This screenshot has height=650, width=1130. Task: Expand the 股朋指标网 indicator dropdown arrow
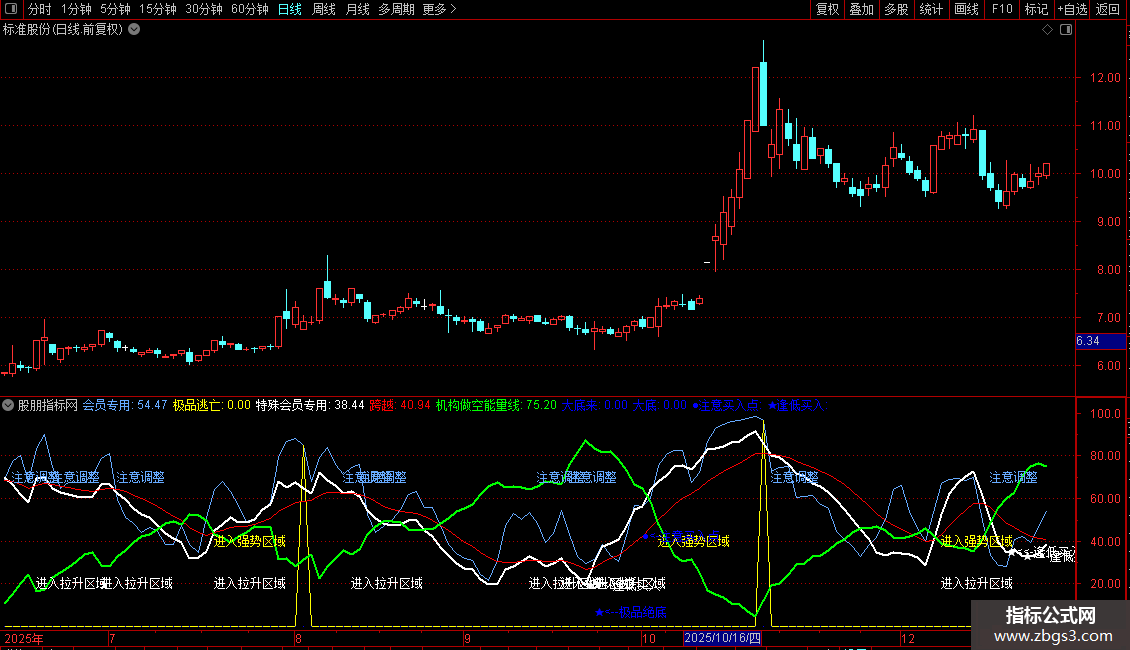point(8,405)
